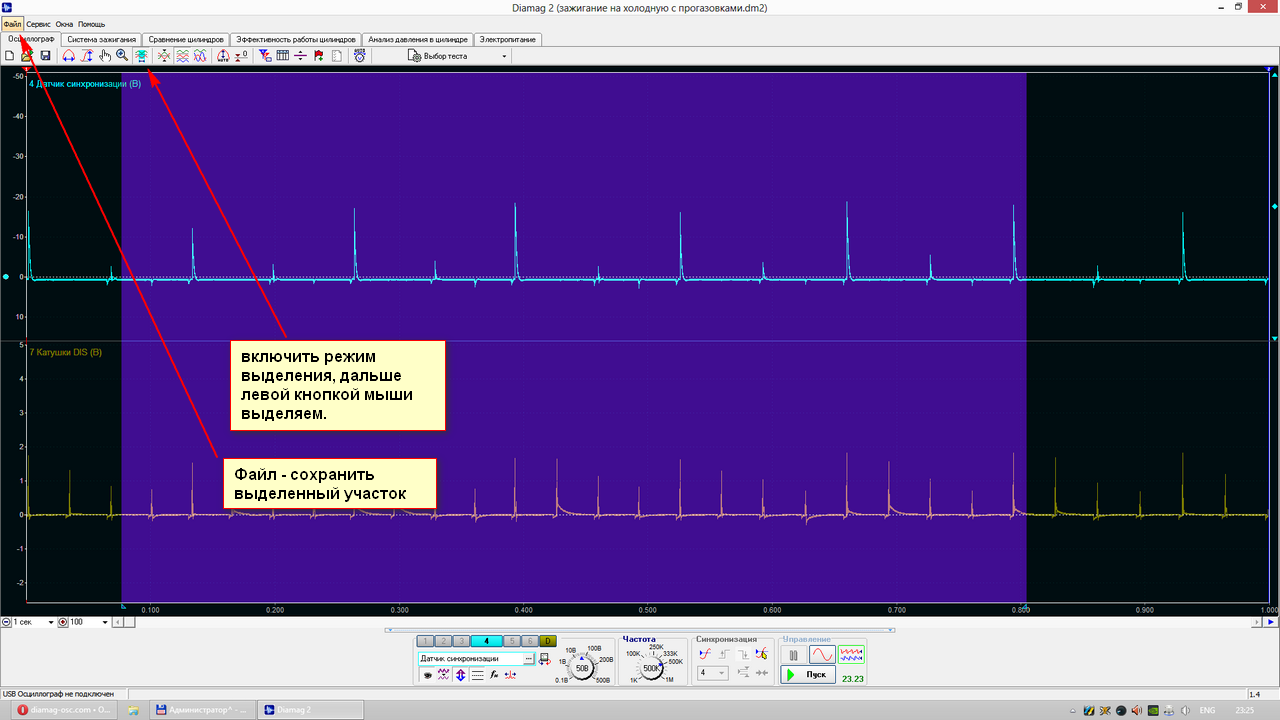Click the Пуск start button
The width and height of the screenshot is (1280, 720).
click(x=808, y=675)
